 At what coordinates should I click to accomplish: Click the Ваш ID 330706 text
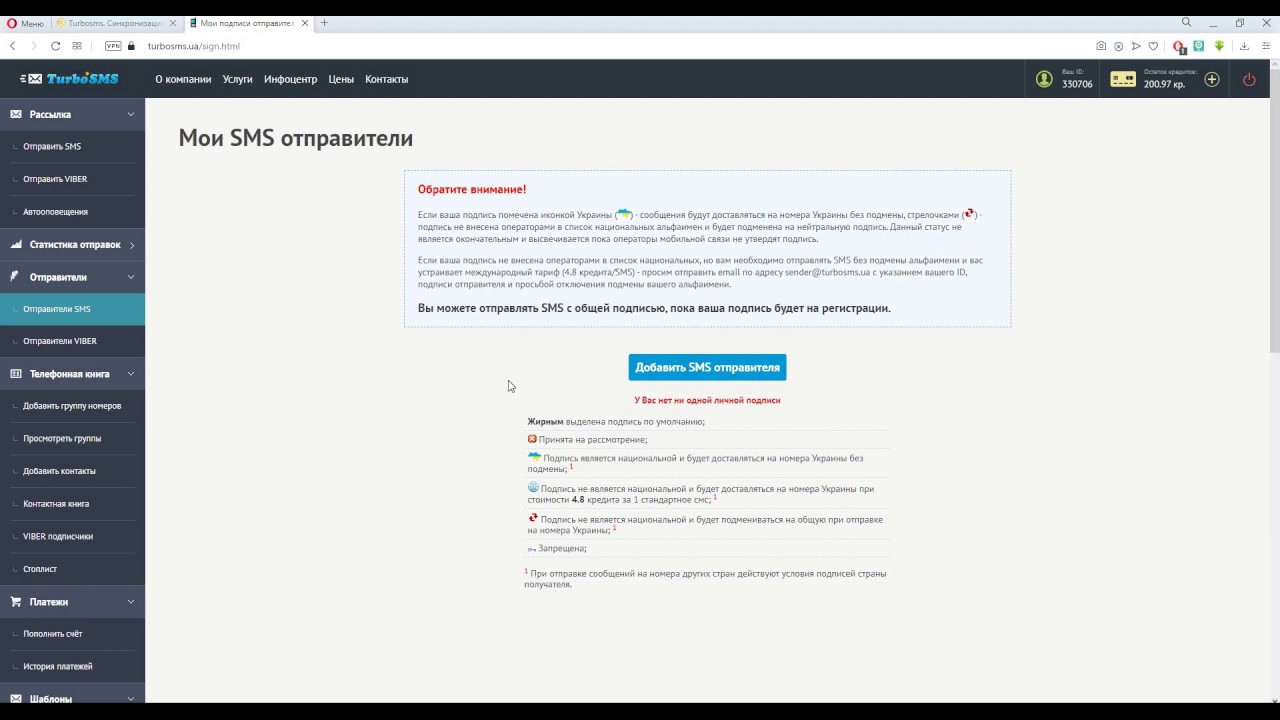point(1077,79)
